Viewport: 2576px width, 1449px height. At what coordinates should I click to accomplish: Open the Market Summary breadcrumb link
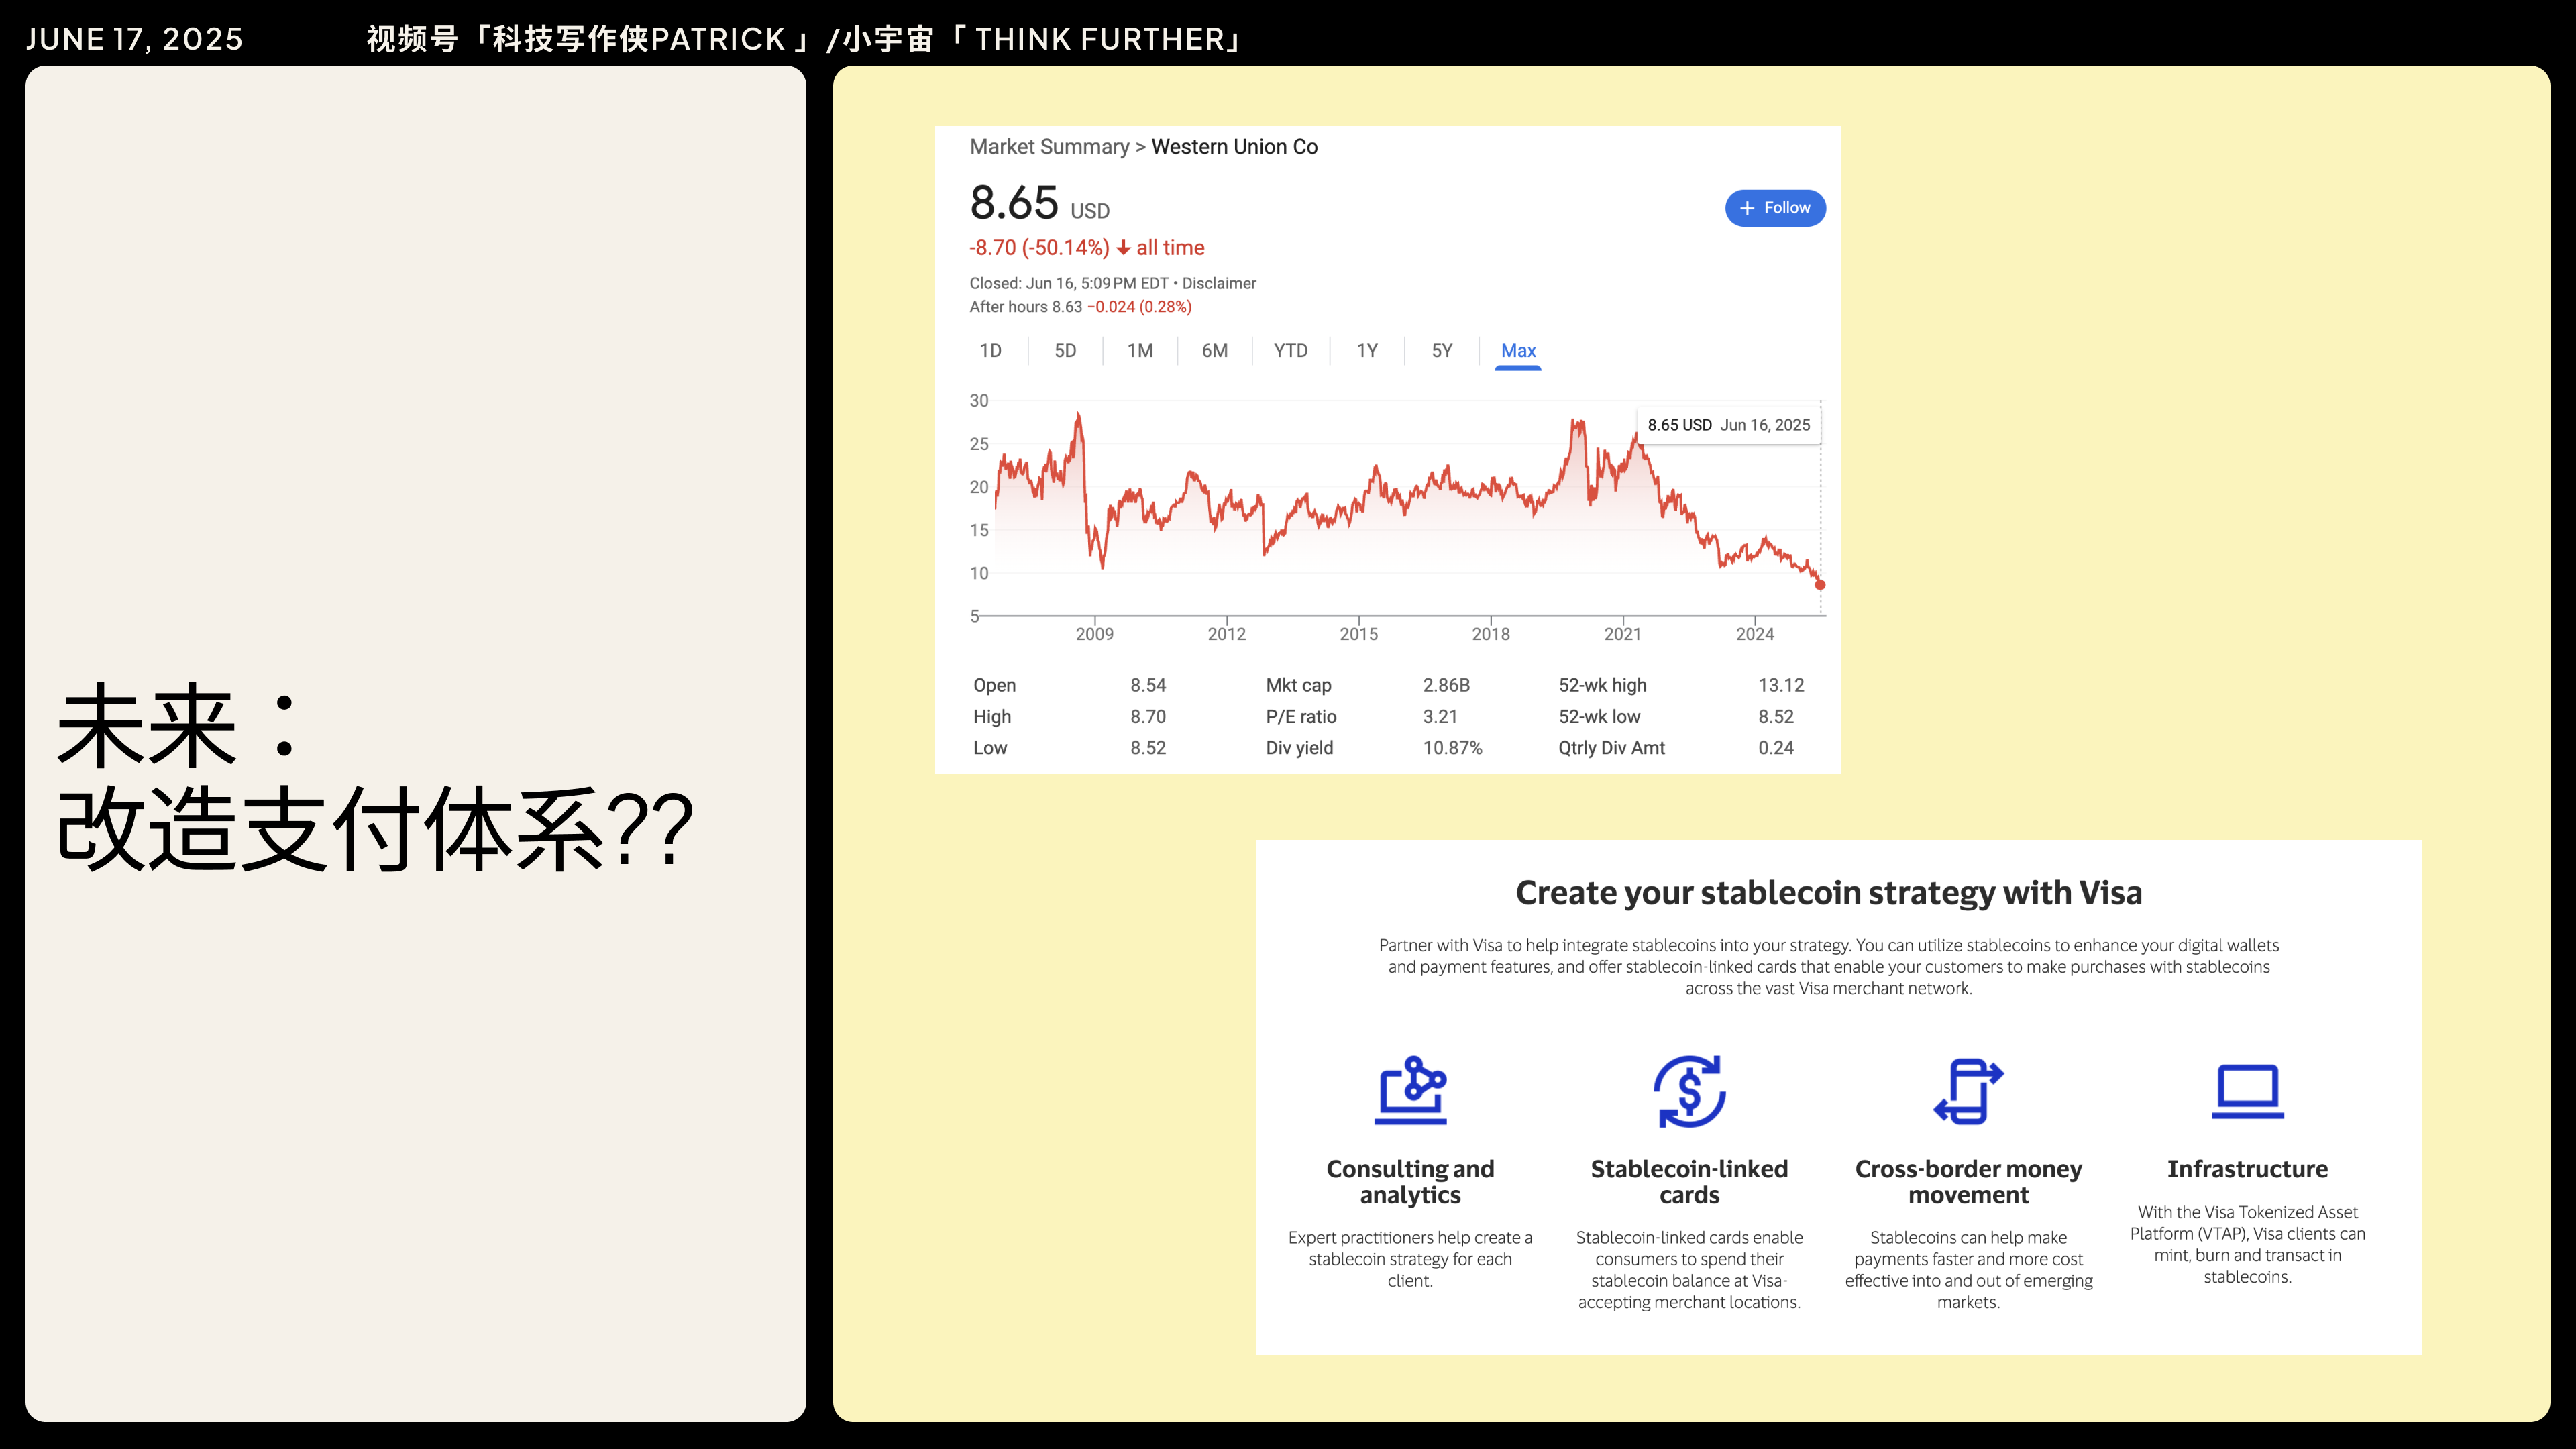coord(1049,147)
